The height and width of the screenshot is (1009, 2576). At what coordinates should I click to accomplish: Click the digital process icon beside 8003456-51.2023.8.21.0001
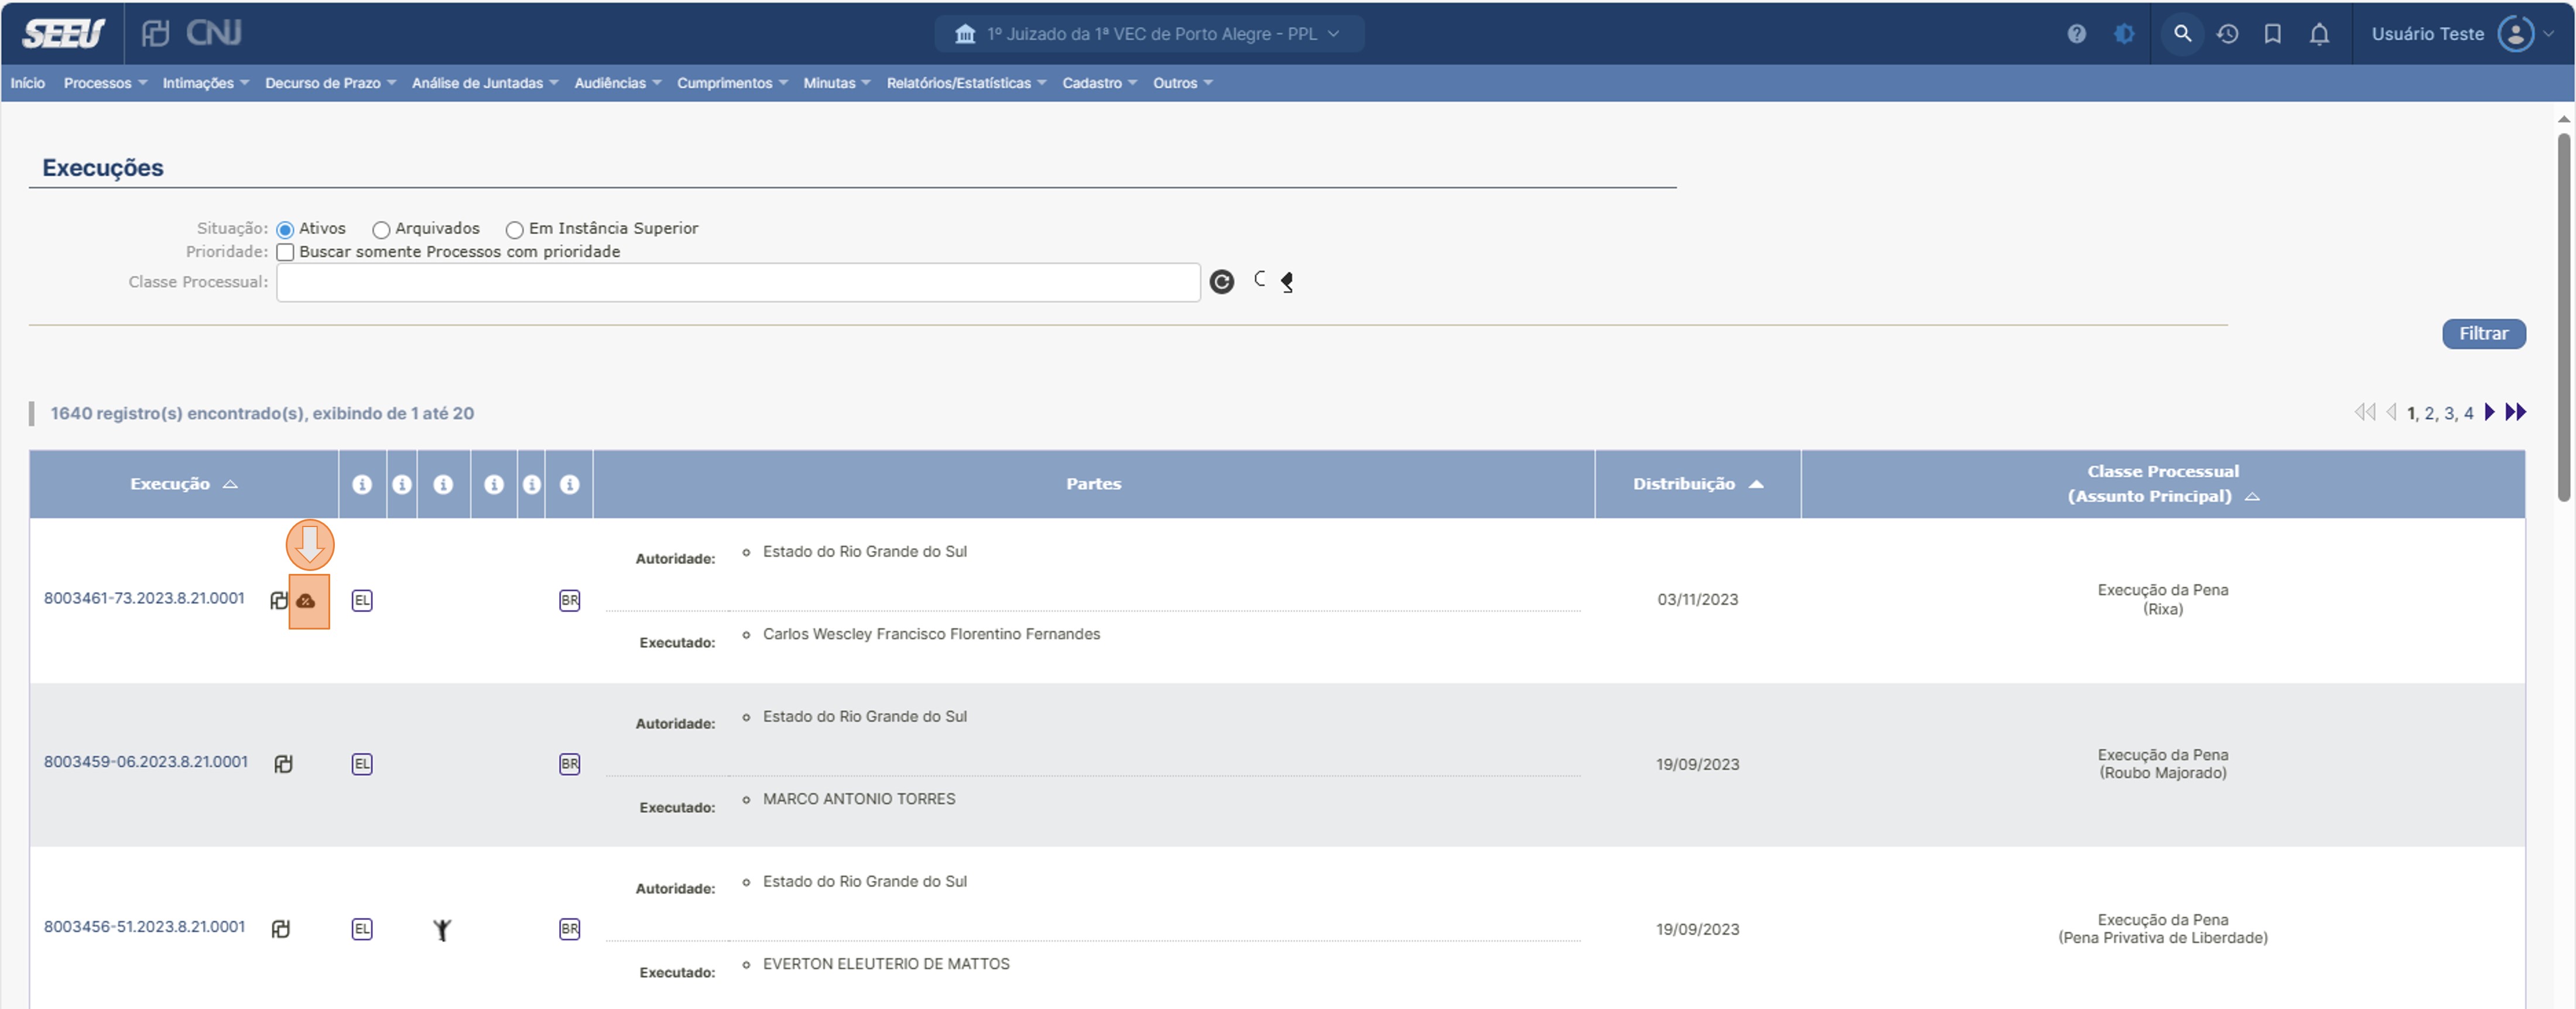coord(281,929)
